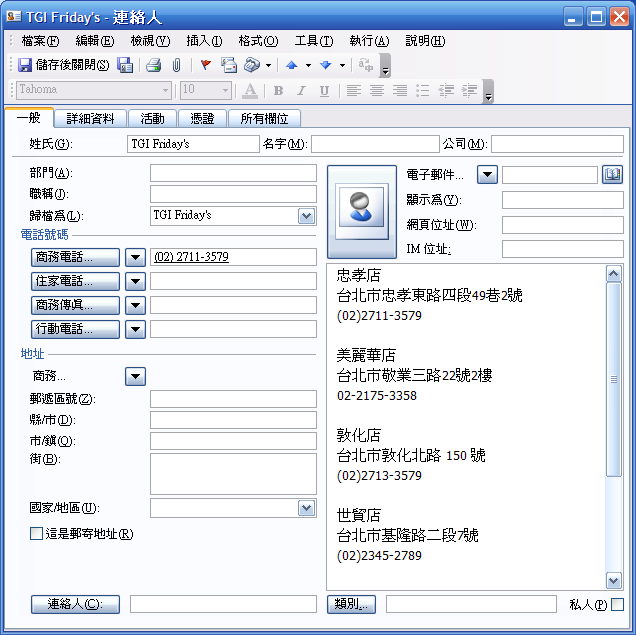Click the AutoDialer phone icon

tap(252, 65)
